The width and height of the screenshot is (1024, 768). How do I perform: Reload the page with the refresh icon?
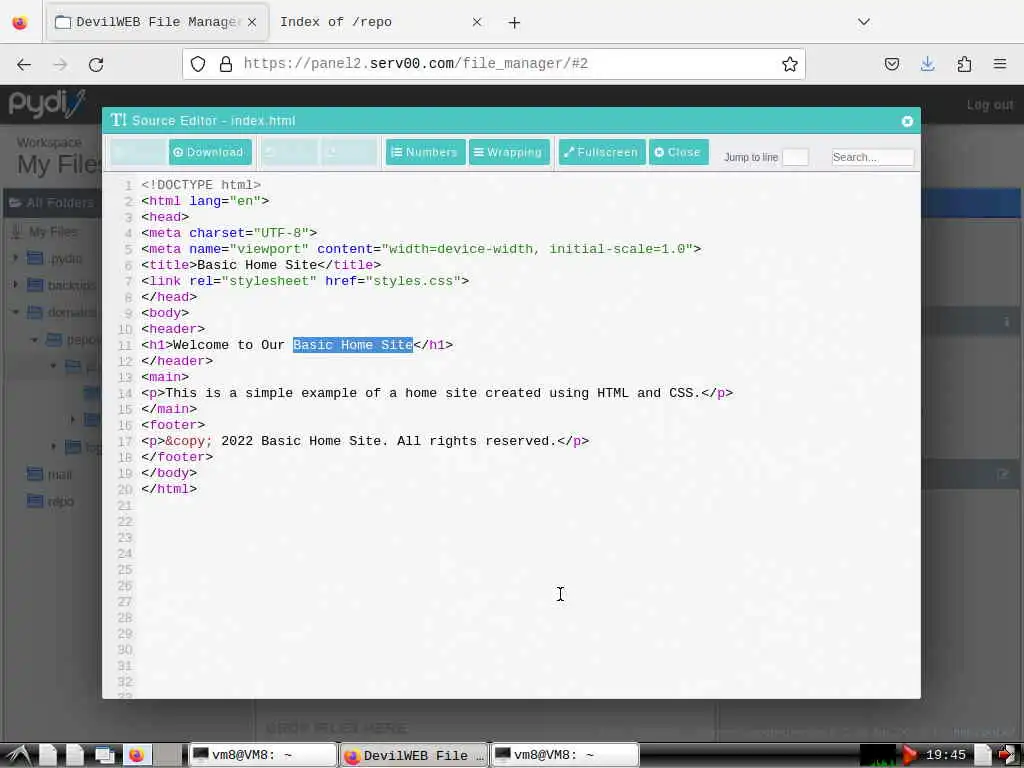click(96, 64)
